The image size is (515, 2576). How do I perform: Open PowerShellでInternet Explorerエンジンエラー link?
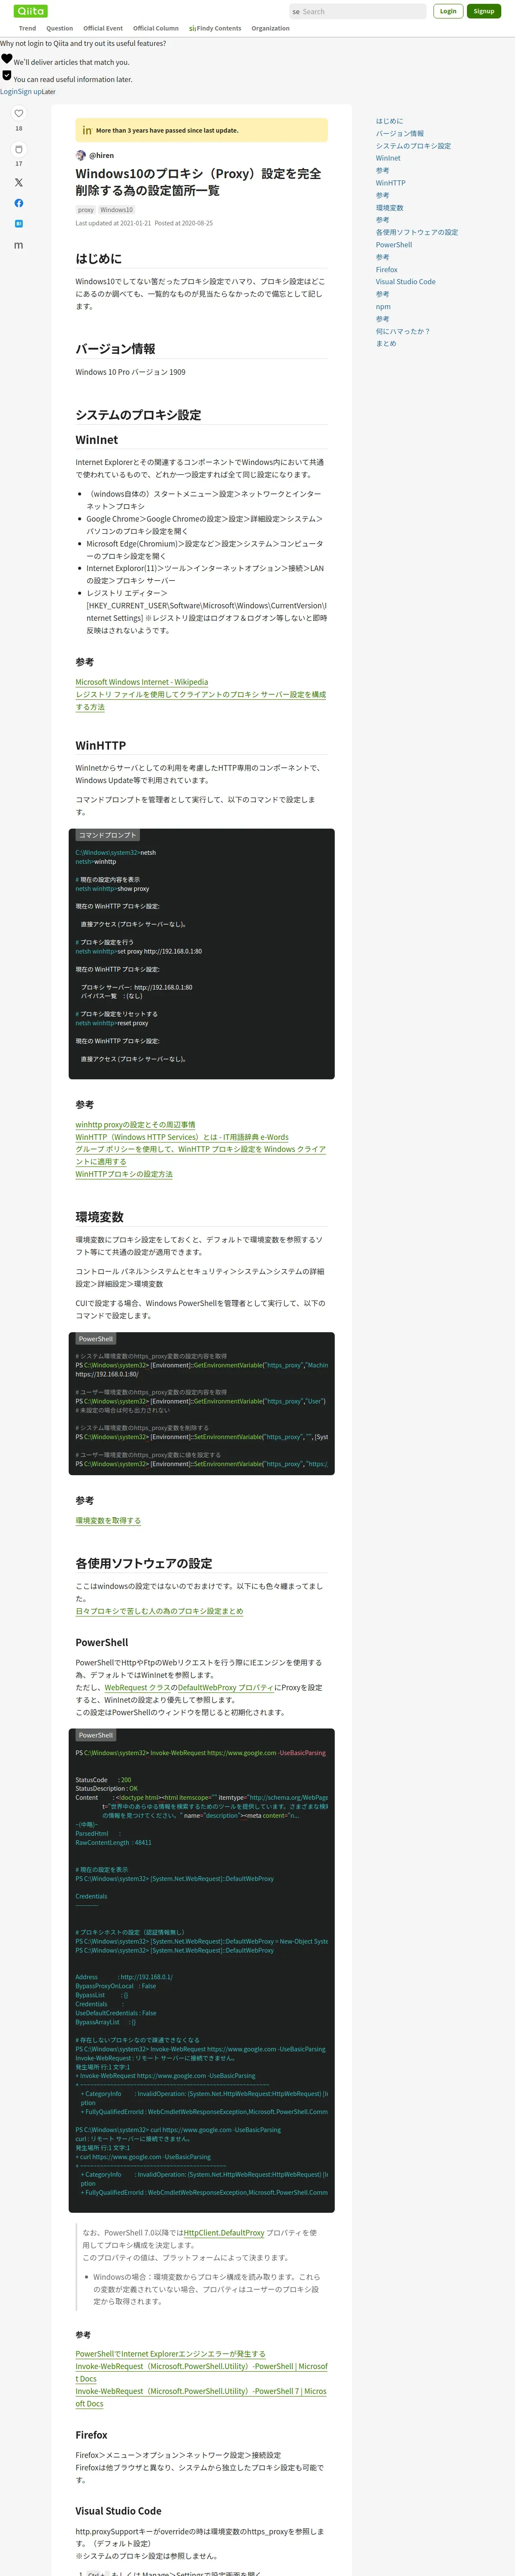tap(170, 2354)
